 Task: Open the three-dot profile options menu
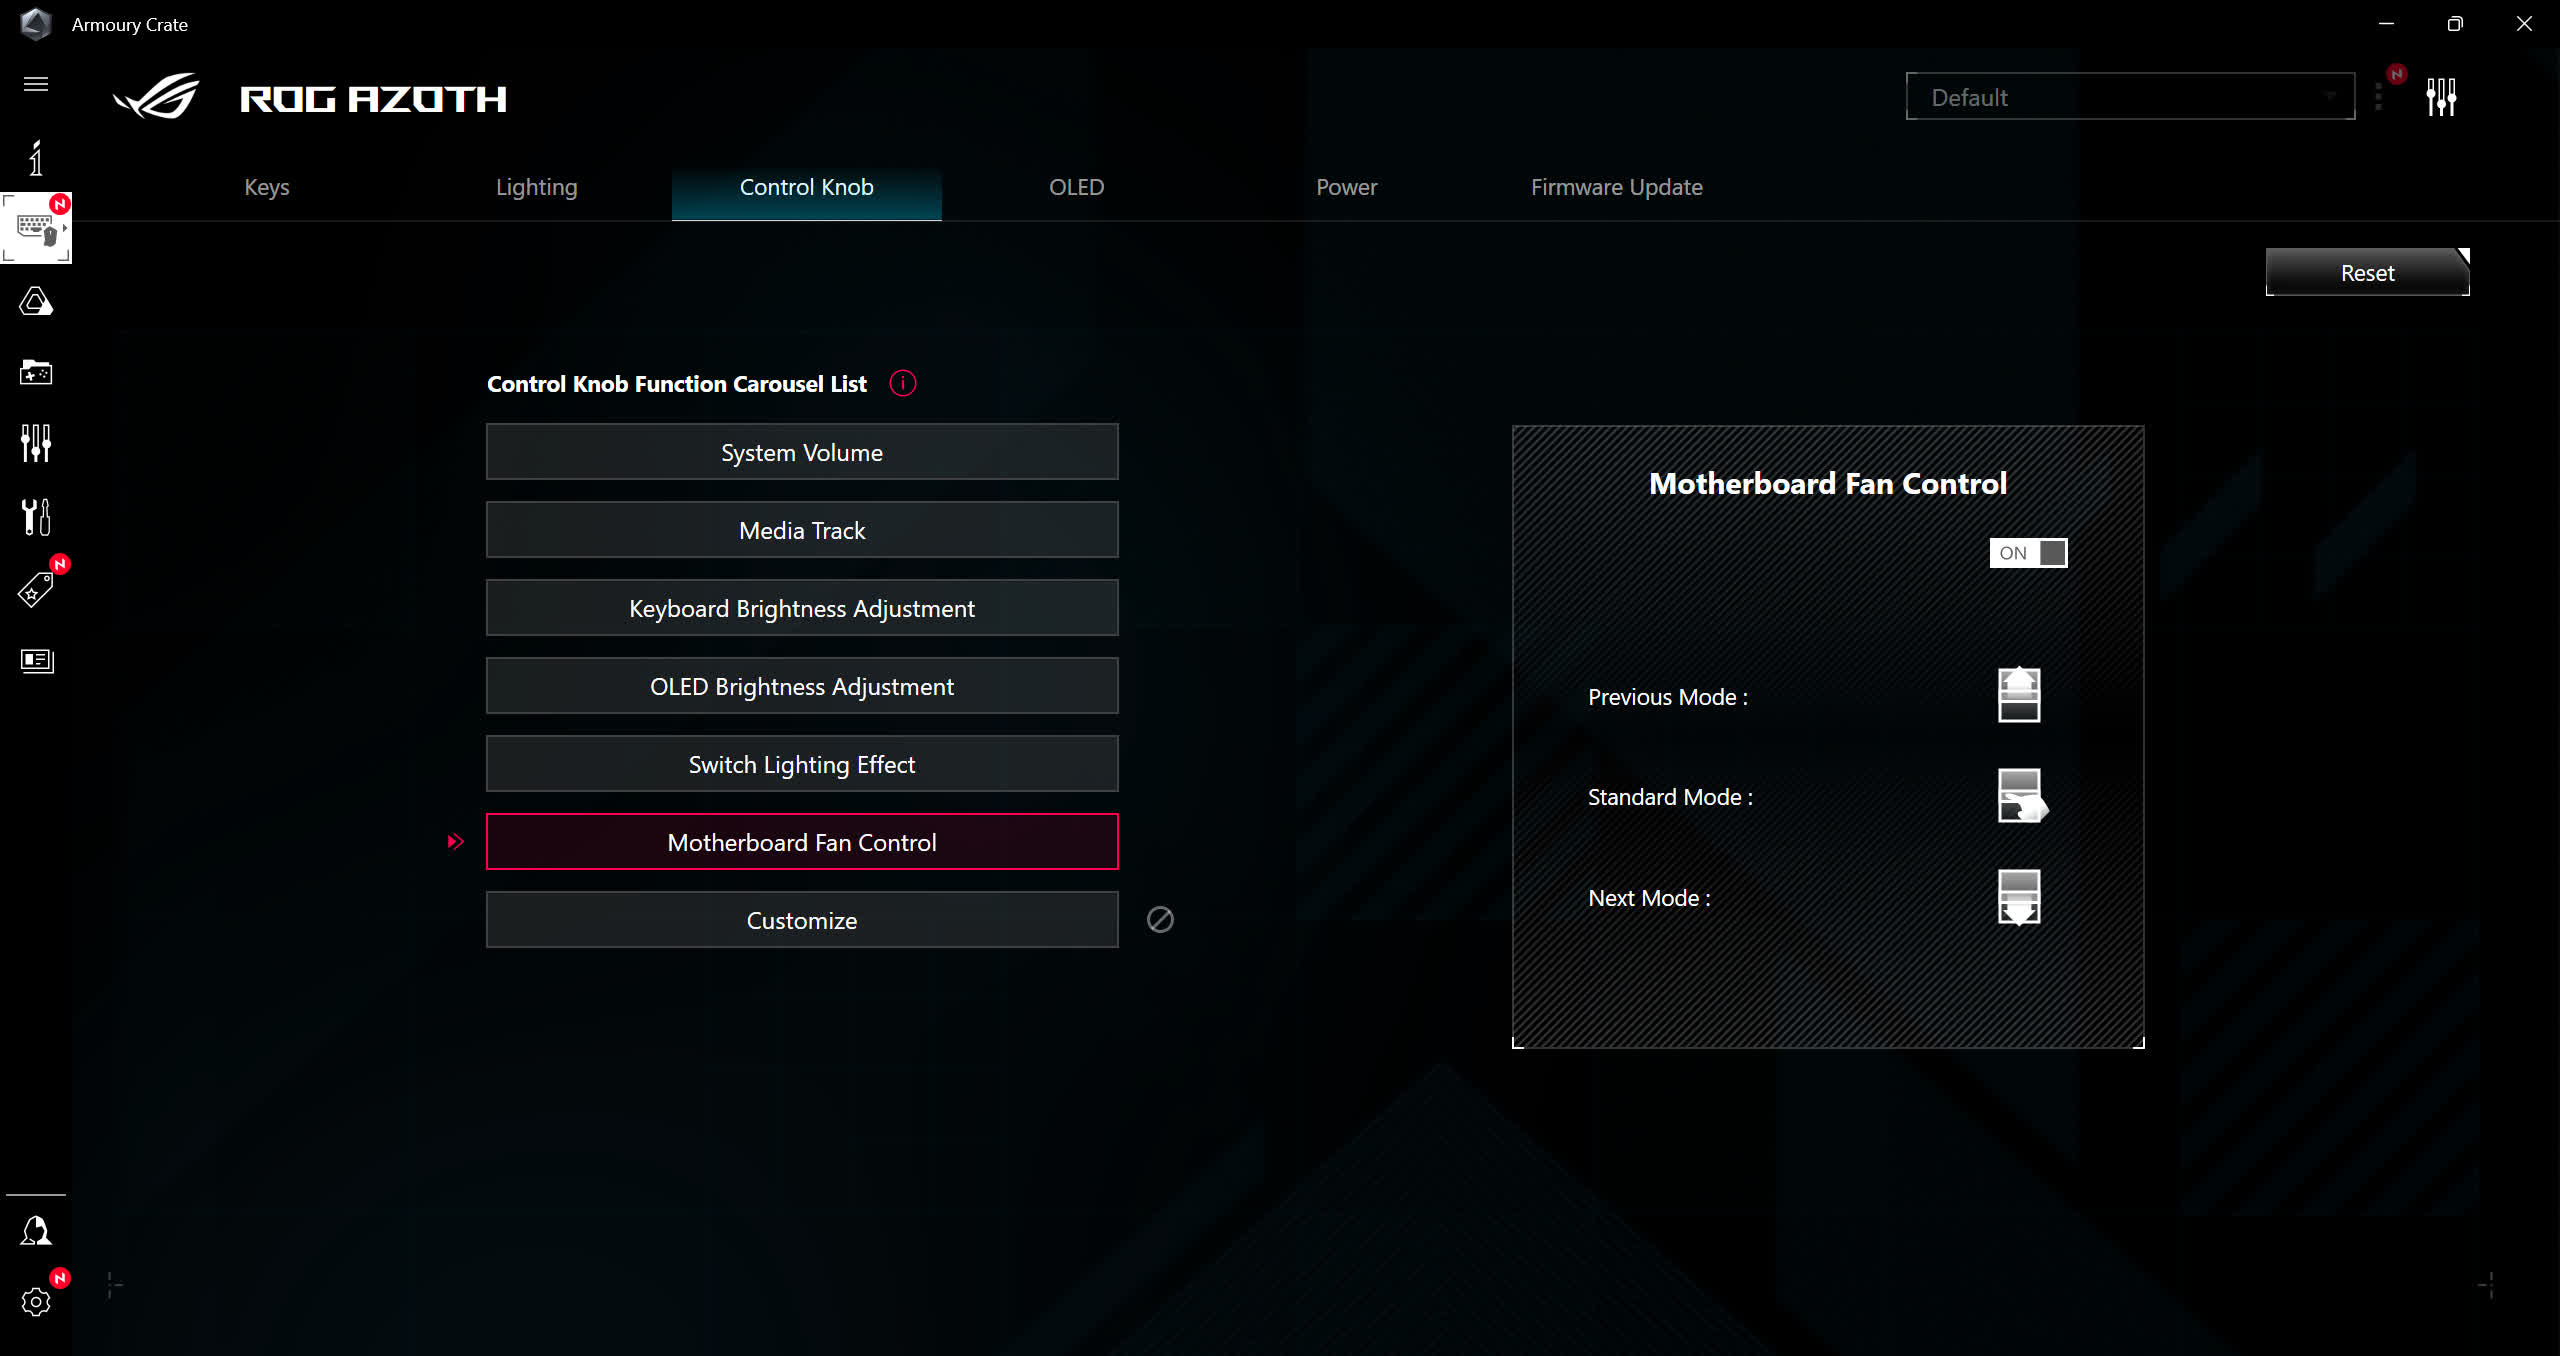click(x=2378, y=97)
